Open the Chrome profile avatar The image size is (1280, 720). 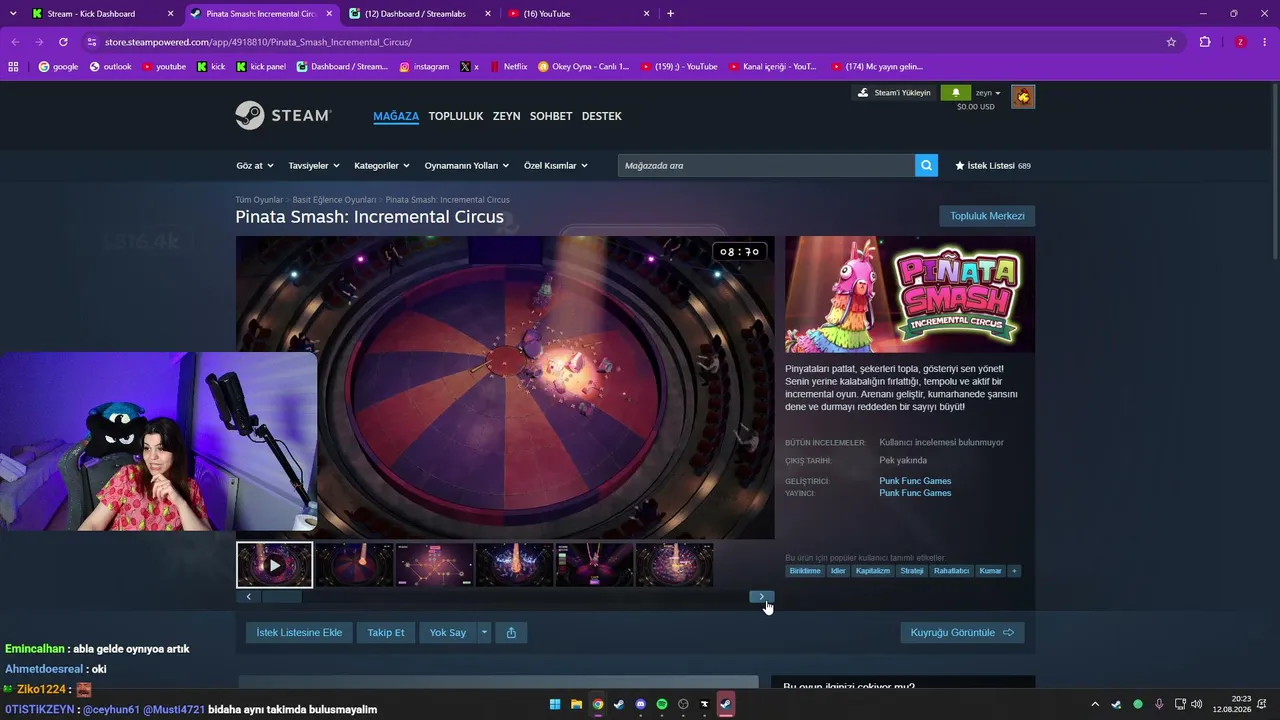(1240, 42)
